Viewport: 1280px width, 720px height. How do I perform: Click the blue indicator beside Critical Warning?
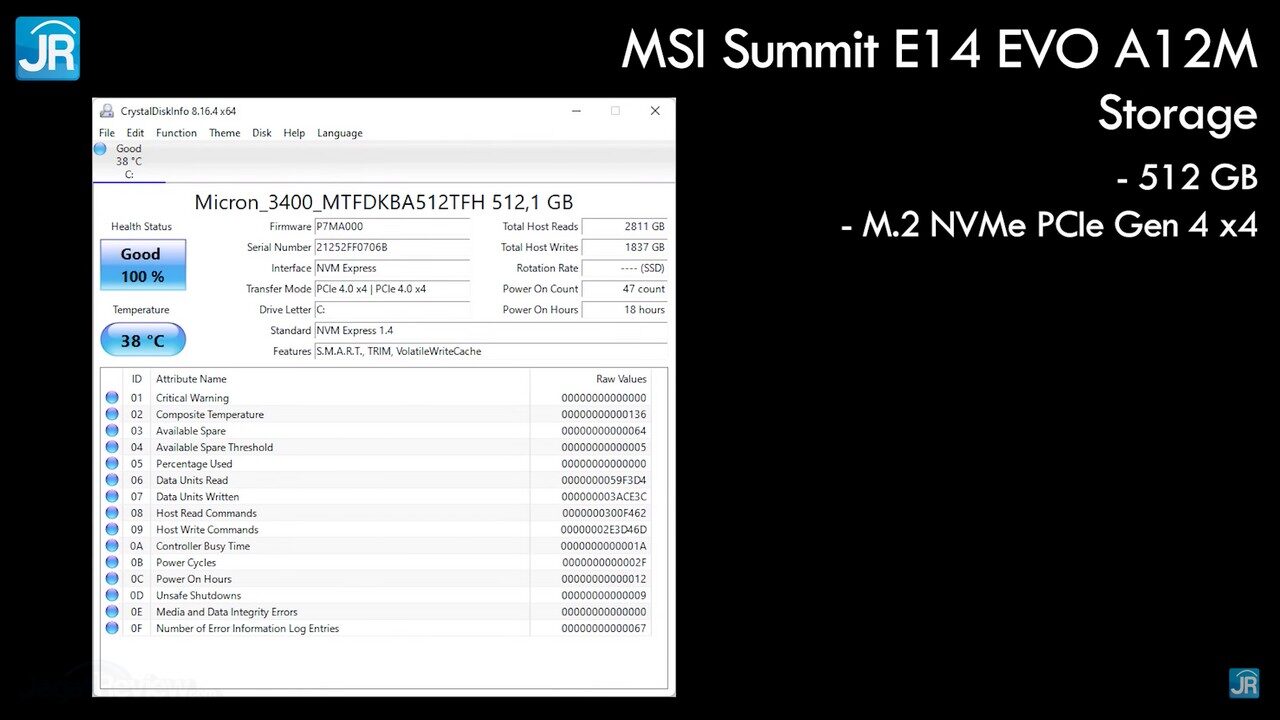111,397
